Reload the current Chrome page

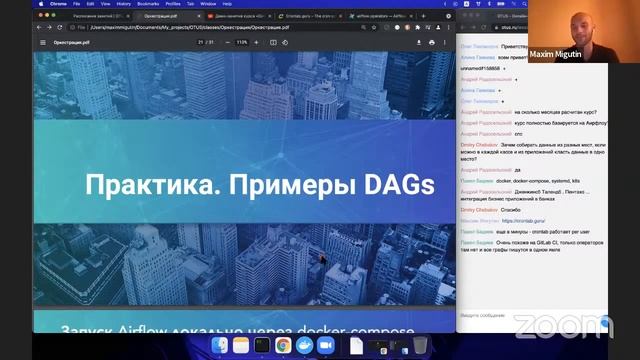pos(60,27)
